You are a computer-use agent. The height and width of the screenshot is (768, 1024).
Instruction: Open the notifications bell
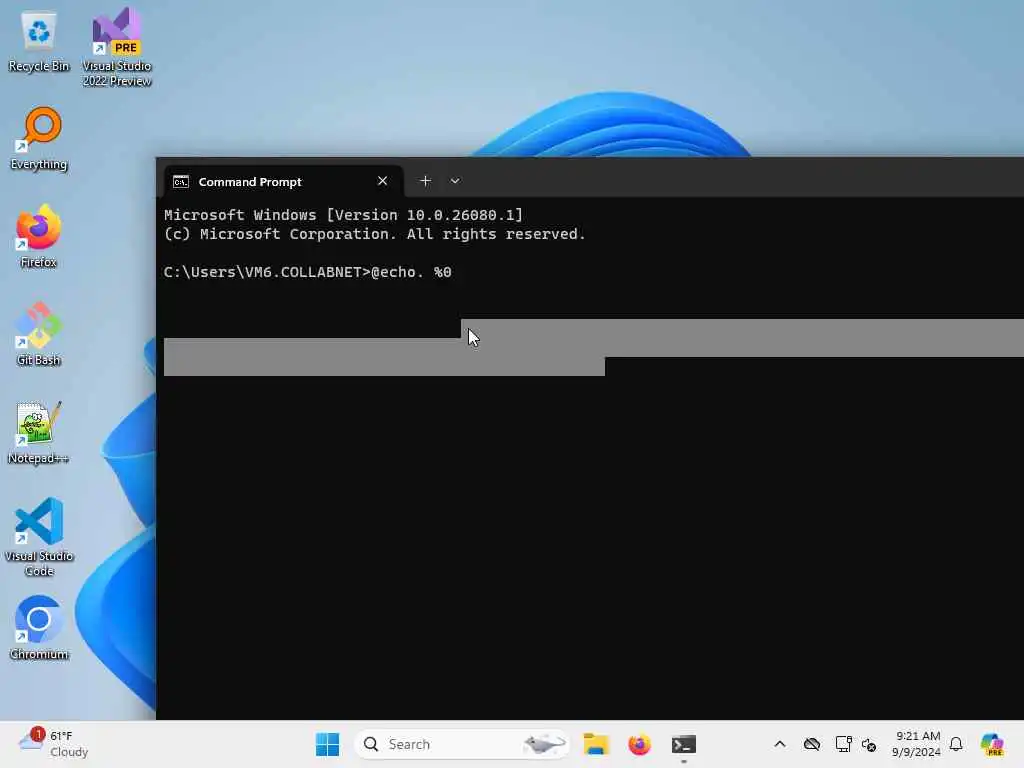pyautogui.click(x=956, y=744)
